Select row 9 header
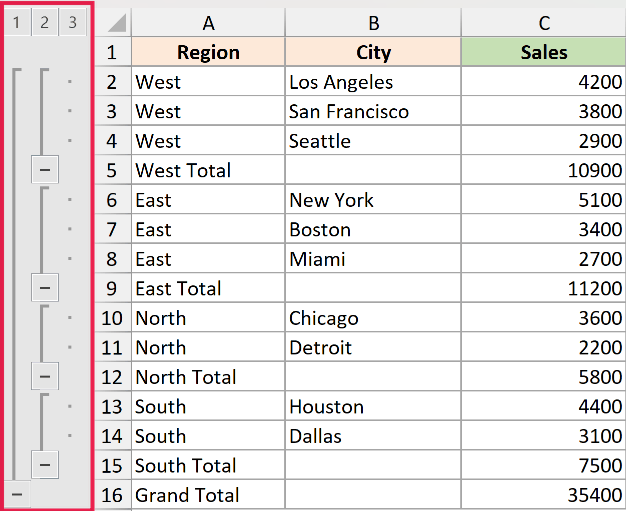The width and height of the screenshot is (626, 511). [113, 288]
